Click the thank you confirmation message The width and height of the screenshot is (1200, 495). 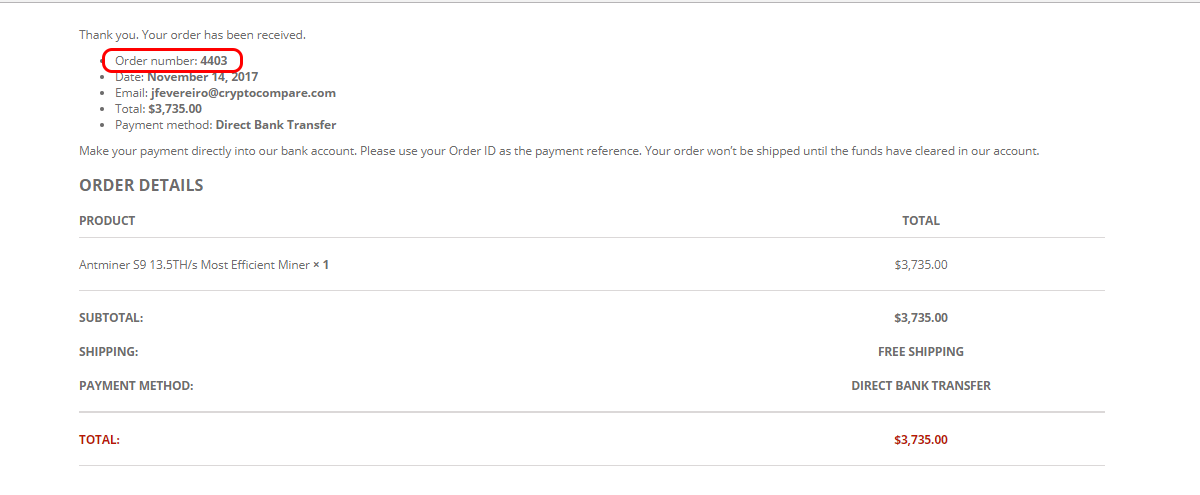coord(192,35)
